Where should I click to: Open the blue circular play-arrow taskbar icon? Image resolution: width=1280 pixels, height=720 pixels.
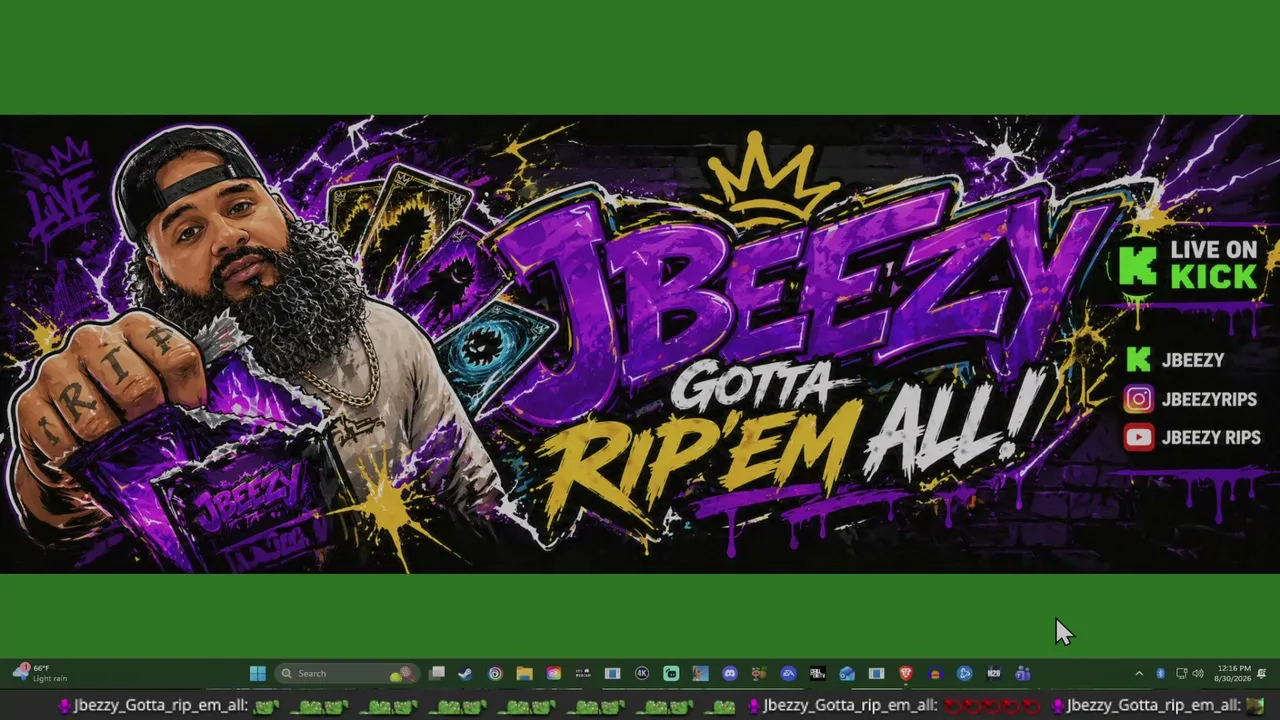pos(965,674)
